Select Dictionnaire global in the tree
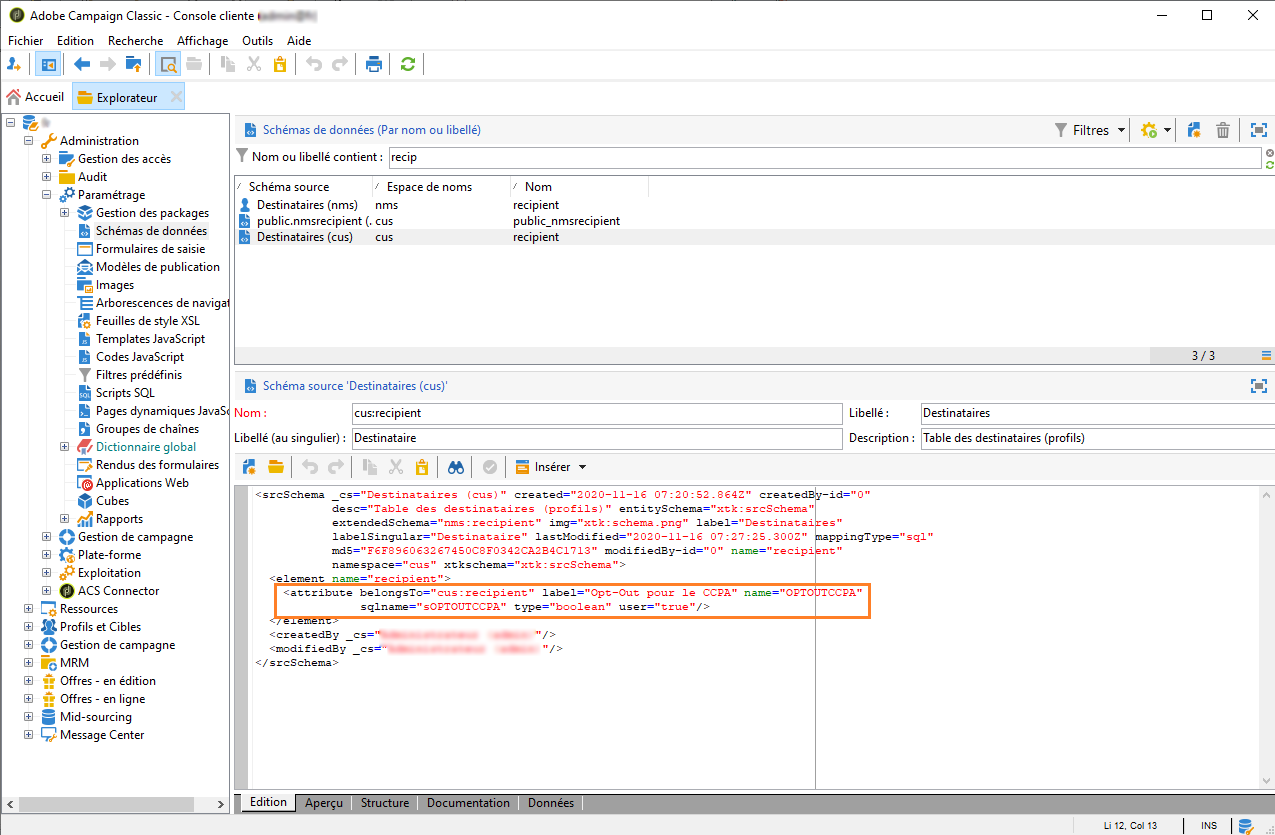Viewport: 1275px width, 835px height. [x=146, y=447]
